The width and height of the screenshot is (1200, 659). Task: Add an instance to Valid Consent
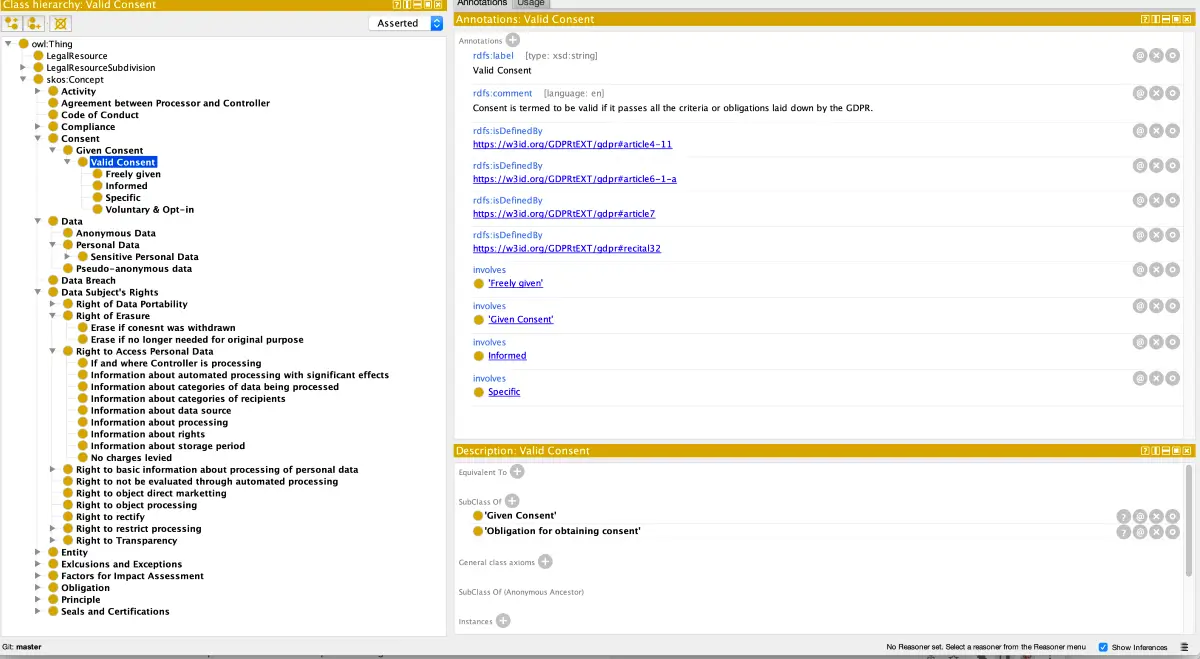click(x=503, y=621)
